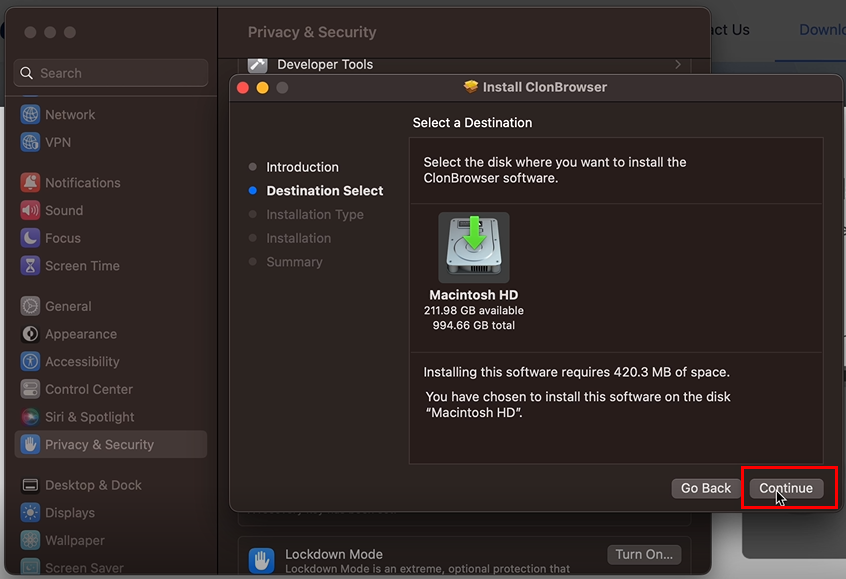The height and width of the screenshot is (579, 846).
Task: Open the VPN settings pane
Action: (111, 142)
